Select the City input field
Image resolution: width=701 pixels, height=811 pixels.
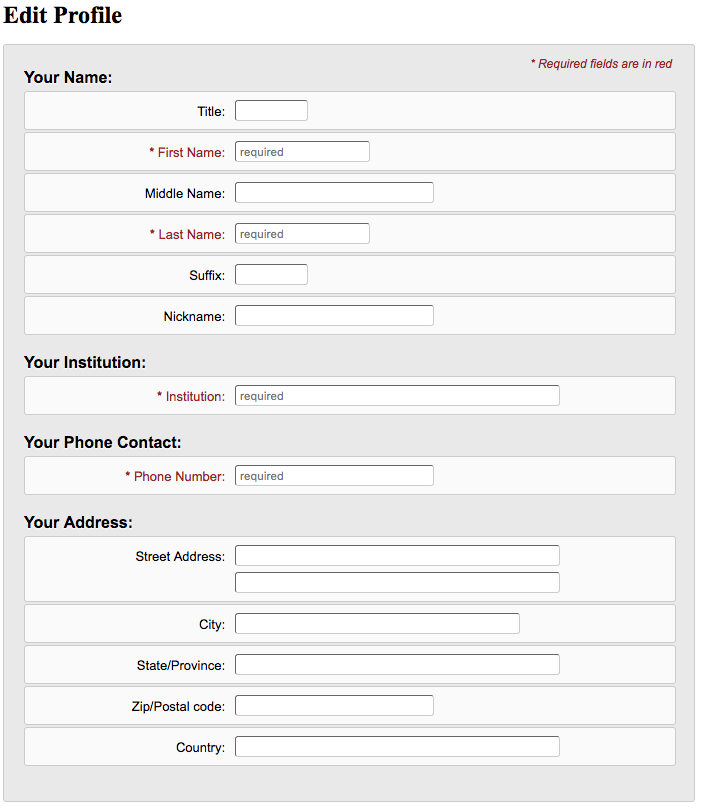tap(377, 624)
